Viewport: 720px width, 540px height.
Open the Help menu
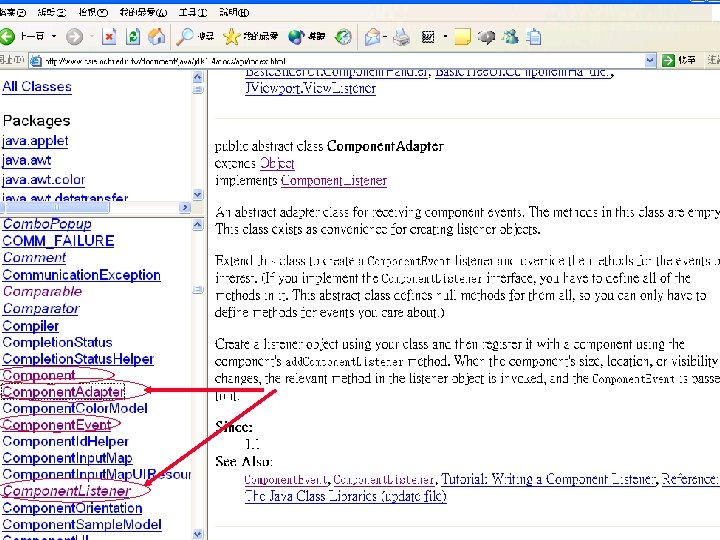point(234,12)
